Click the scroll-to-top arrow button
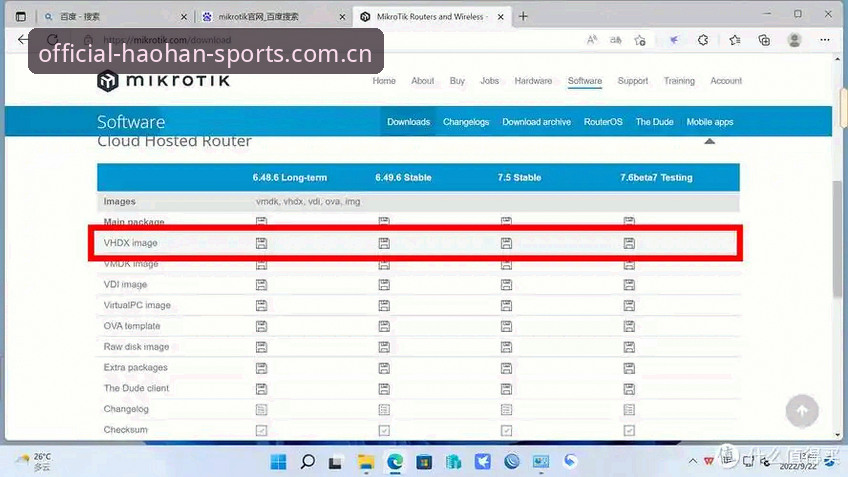848x477 pixels. (x=802, y=411)
